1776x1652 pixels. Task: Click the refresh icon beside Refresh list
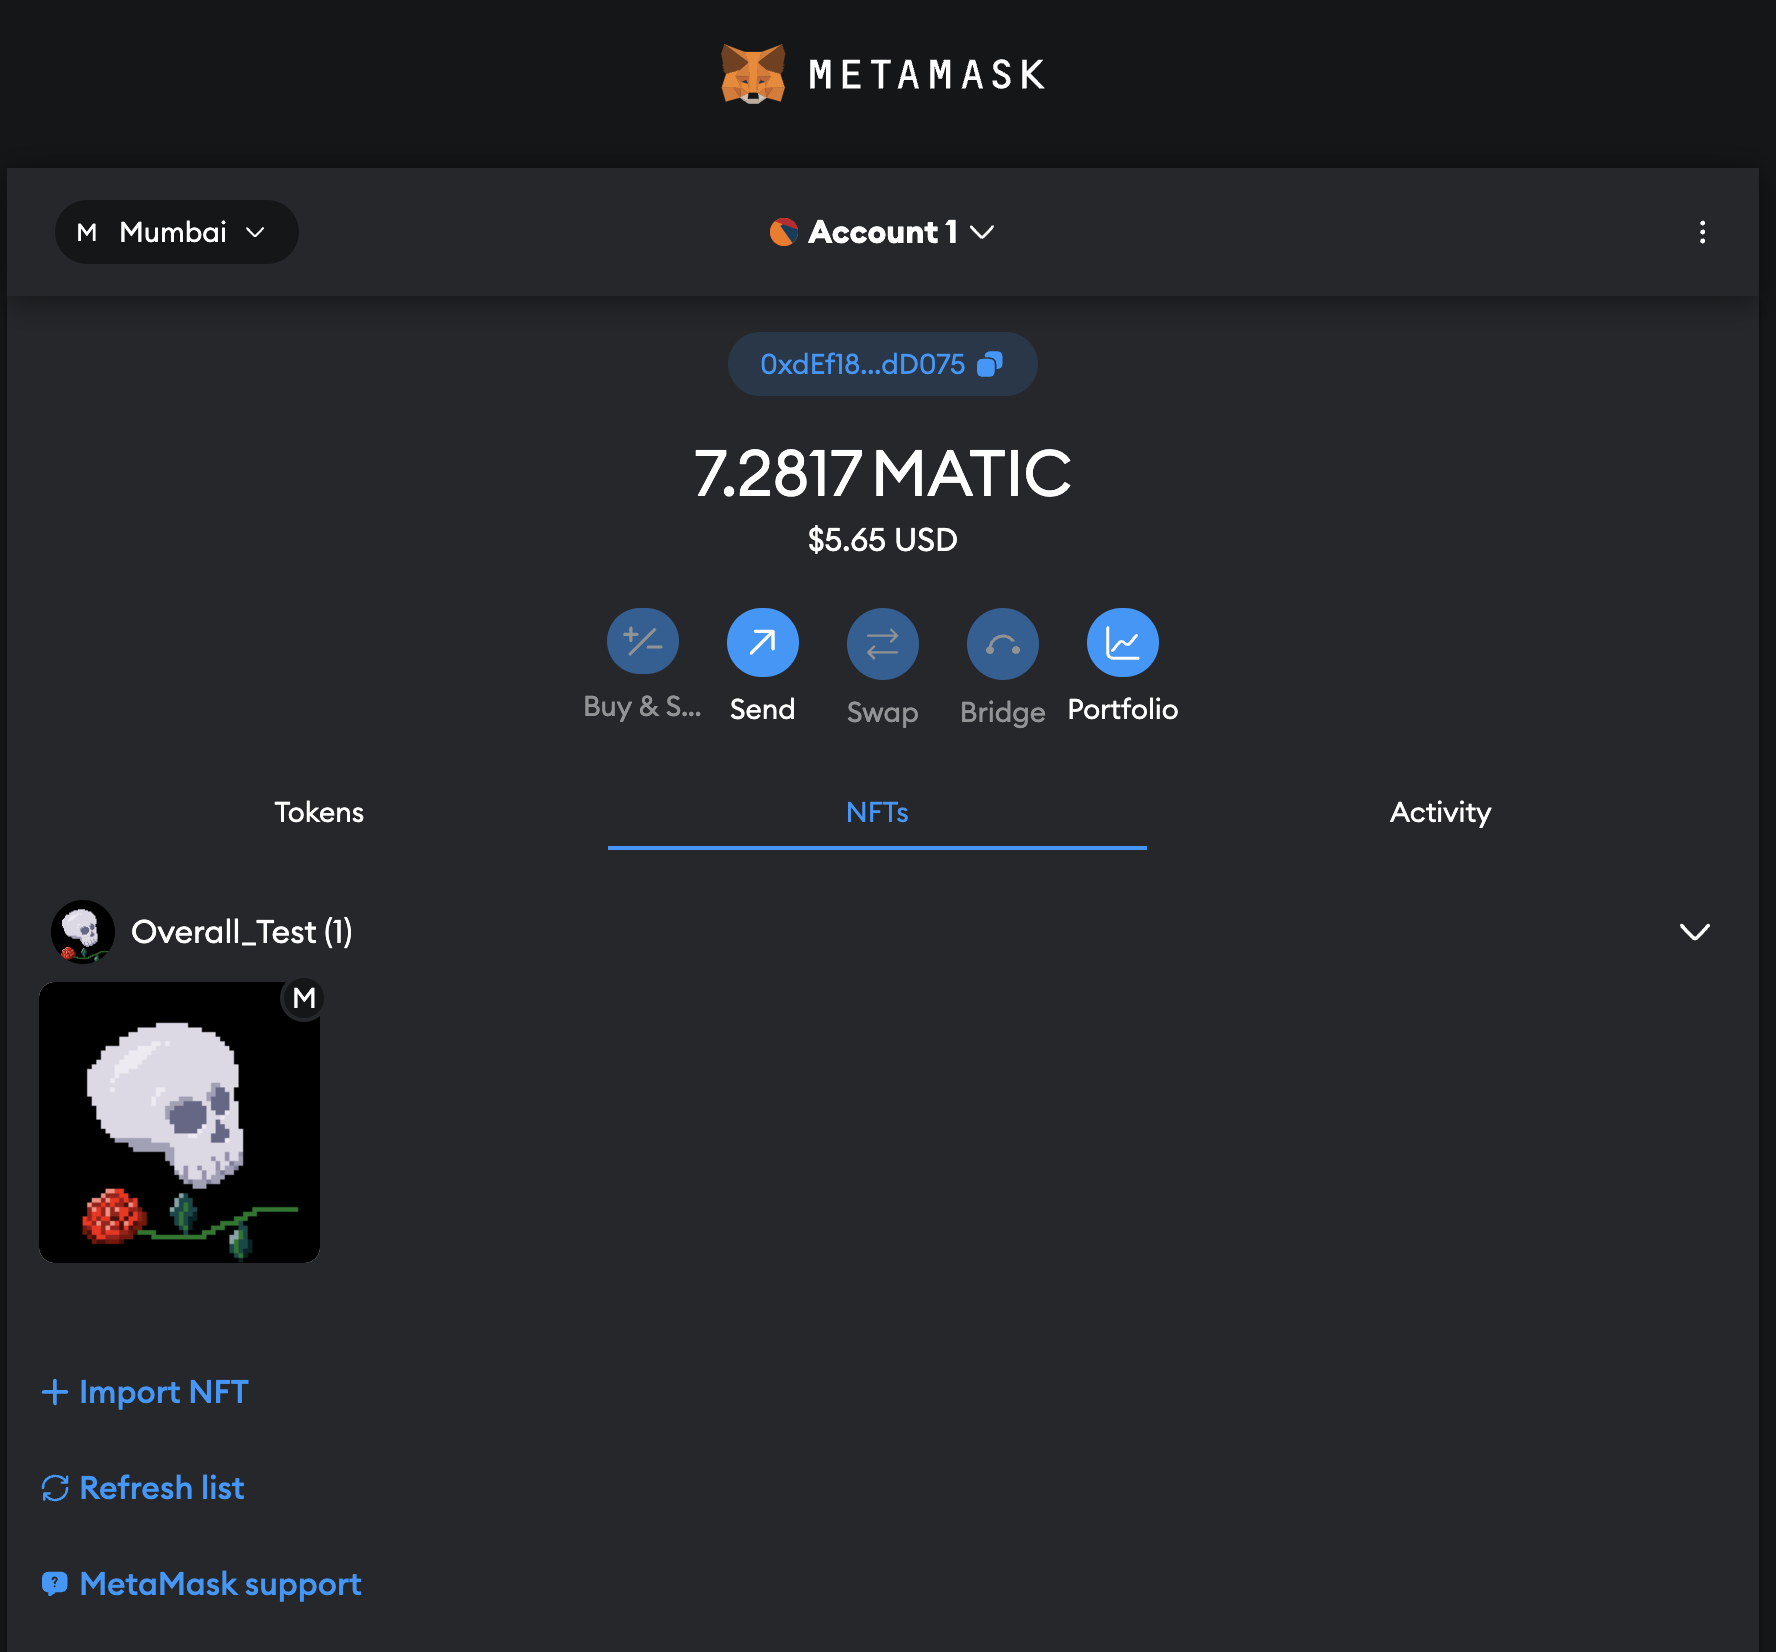tap(55, 1488)
